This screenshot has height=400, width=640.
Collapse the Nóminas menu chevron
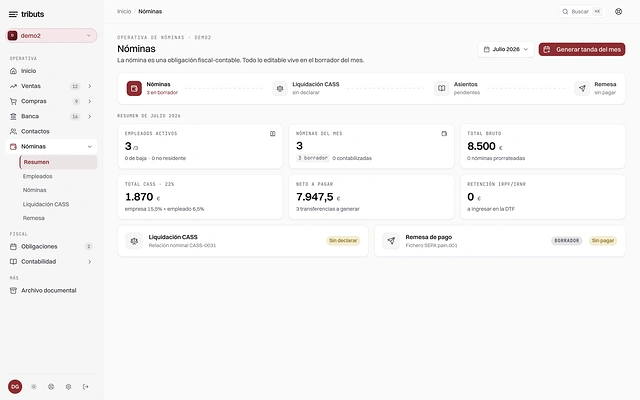[89, 147]
